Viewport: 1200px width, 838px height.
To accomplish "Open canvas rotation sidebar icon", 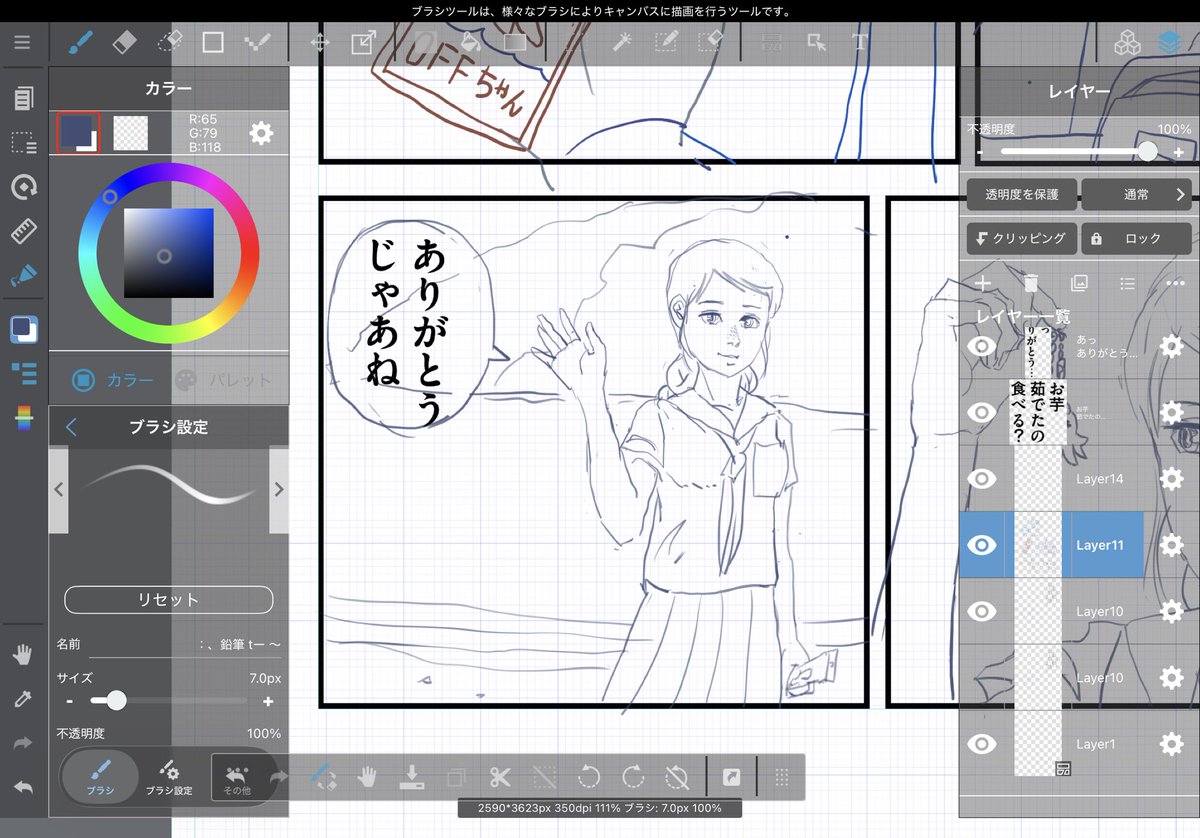I will pyautogui.click(x=23, y=187).
